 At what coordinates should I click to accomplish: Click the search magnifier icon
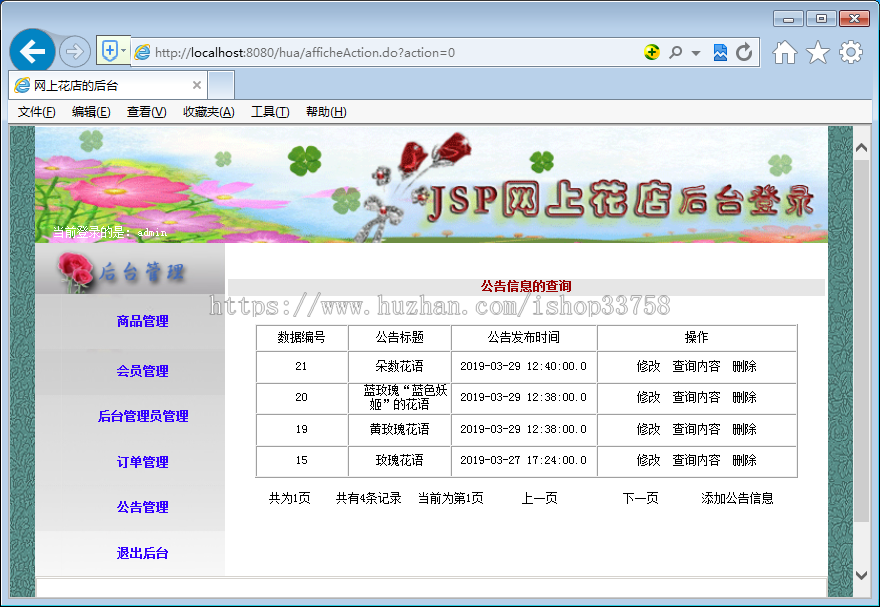point(675,52)
